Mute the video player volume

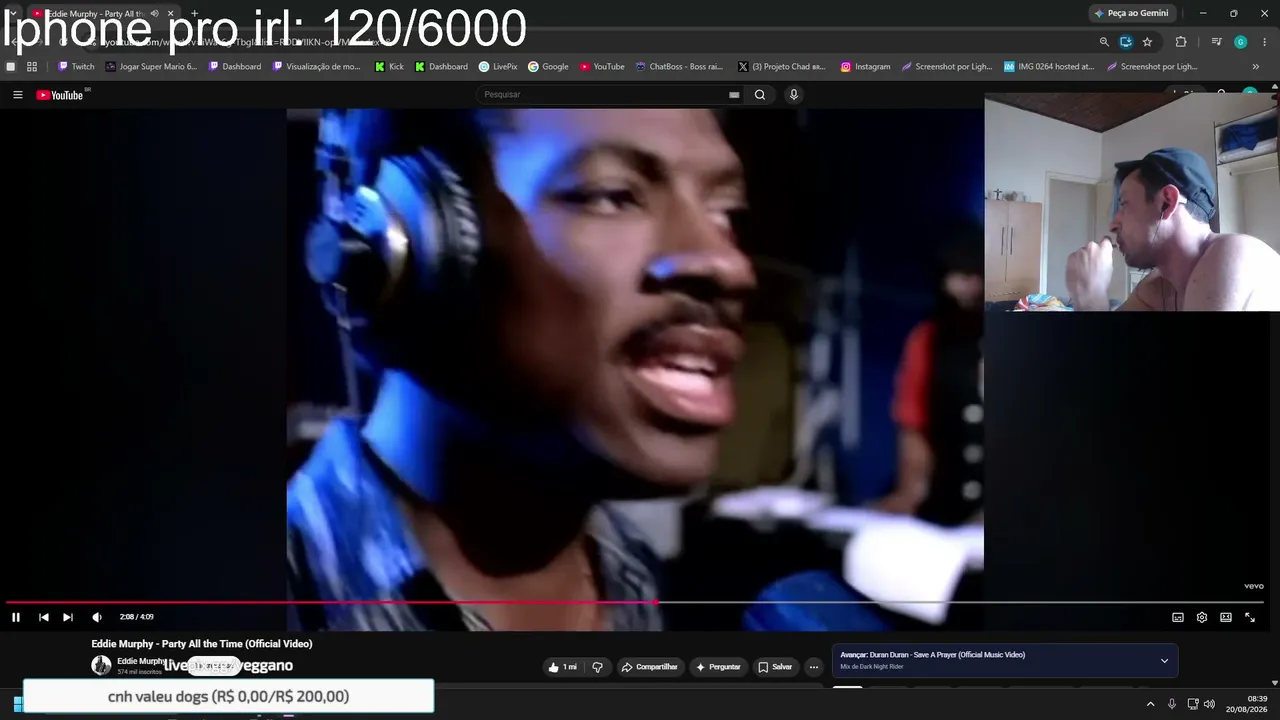coord(97,617)
